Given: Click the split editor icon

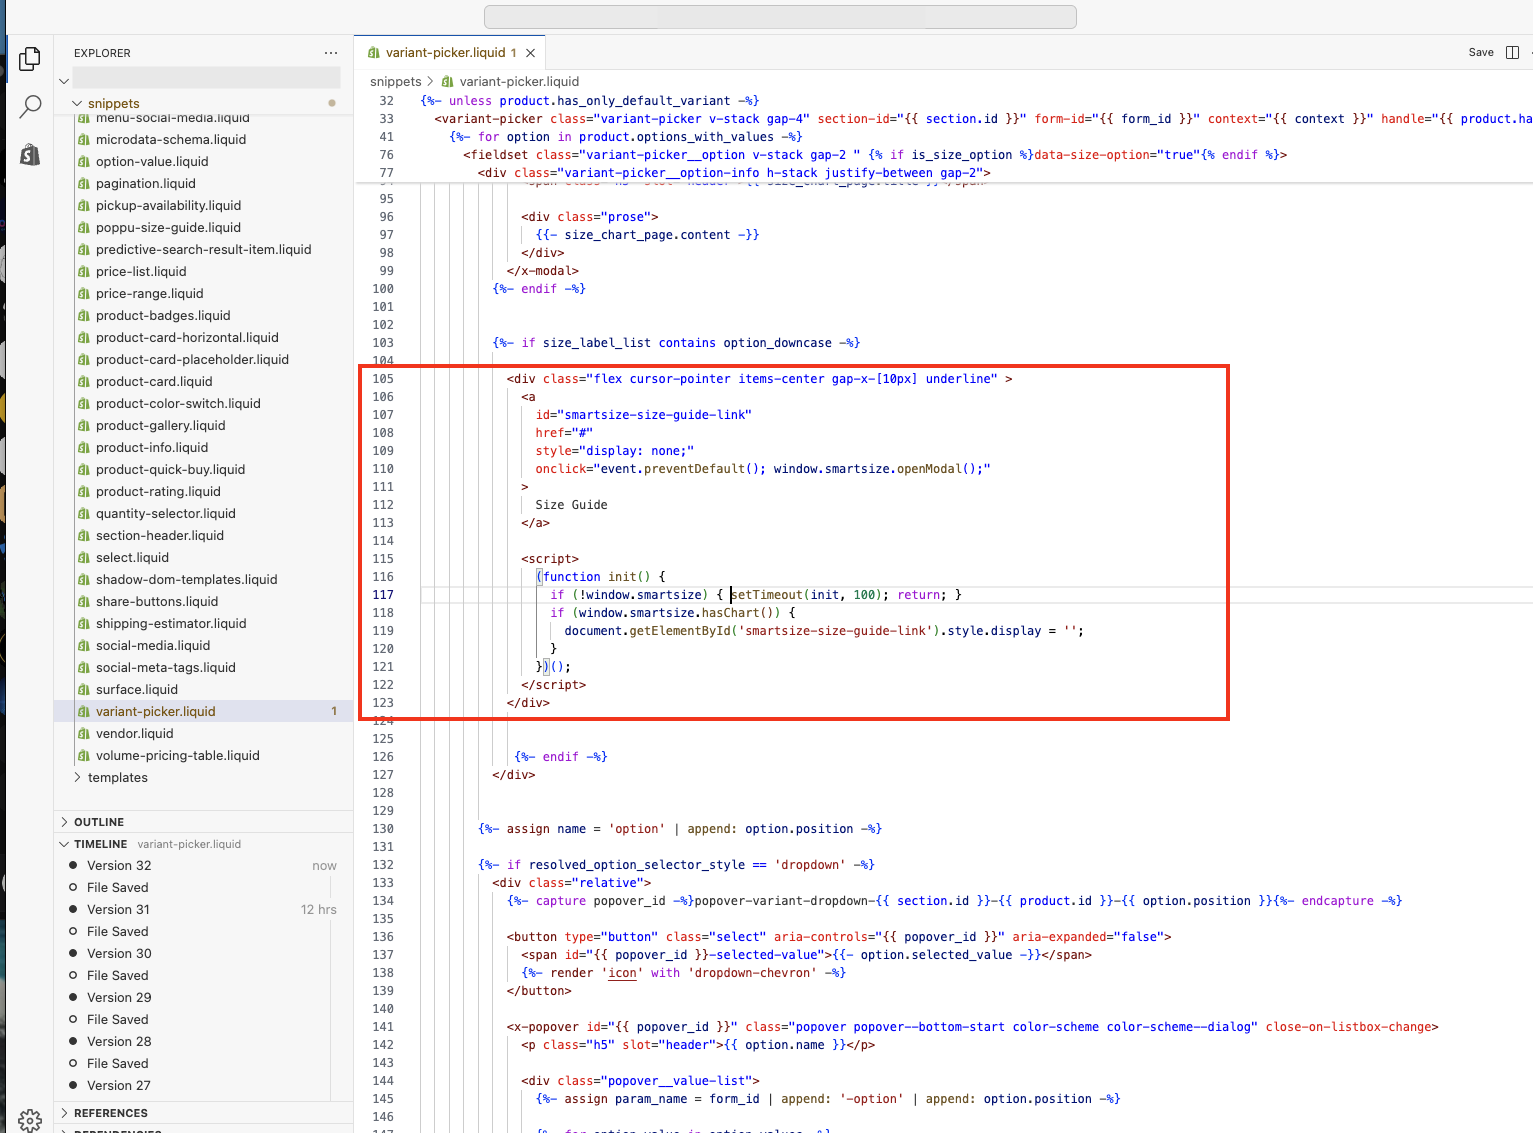Looking at the screenshot, I should [x=1512, y=53].
